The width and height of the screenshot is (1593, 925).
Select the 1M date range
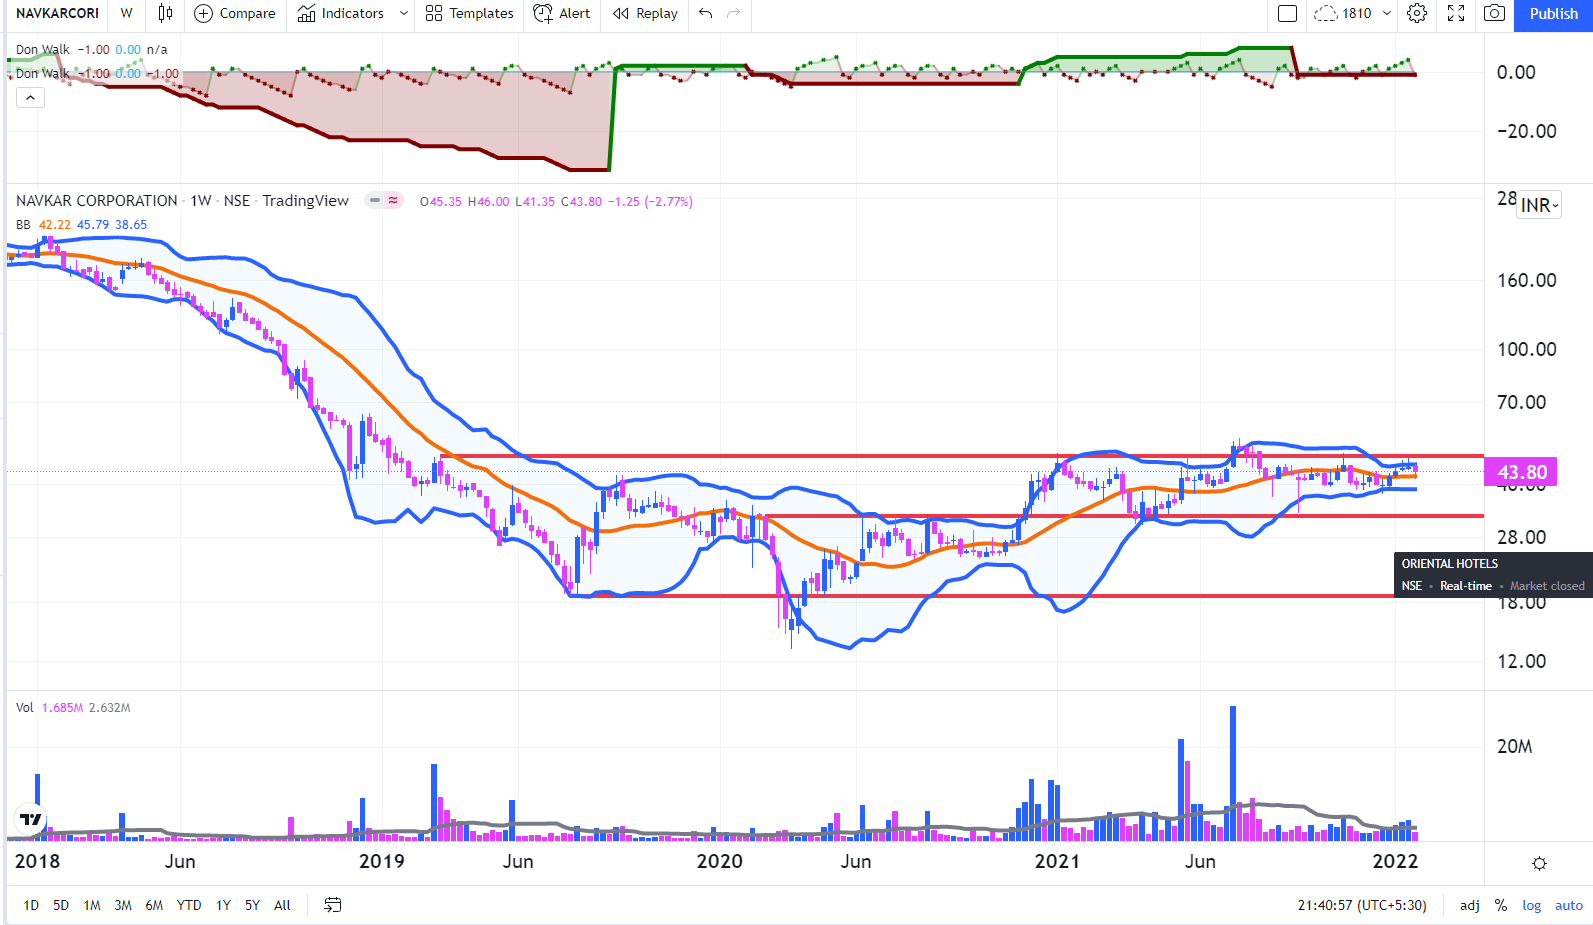click(x=92, y=905)
